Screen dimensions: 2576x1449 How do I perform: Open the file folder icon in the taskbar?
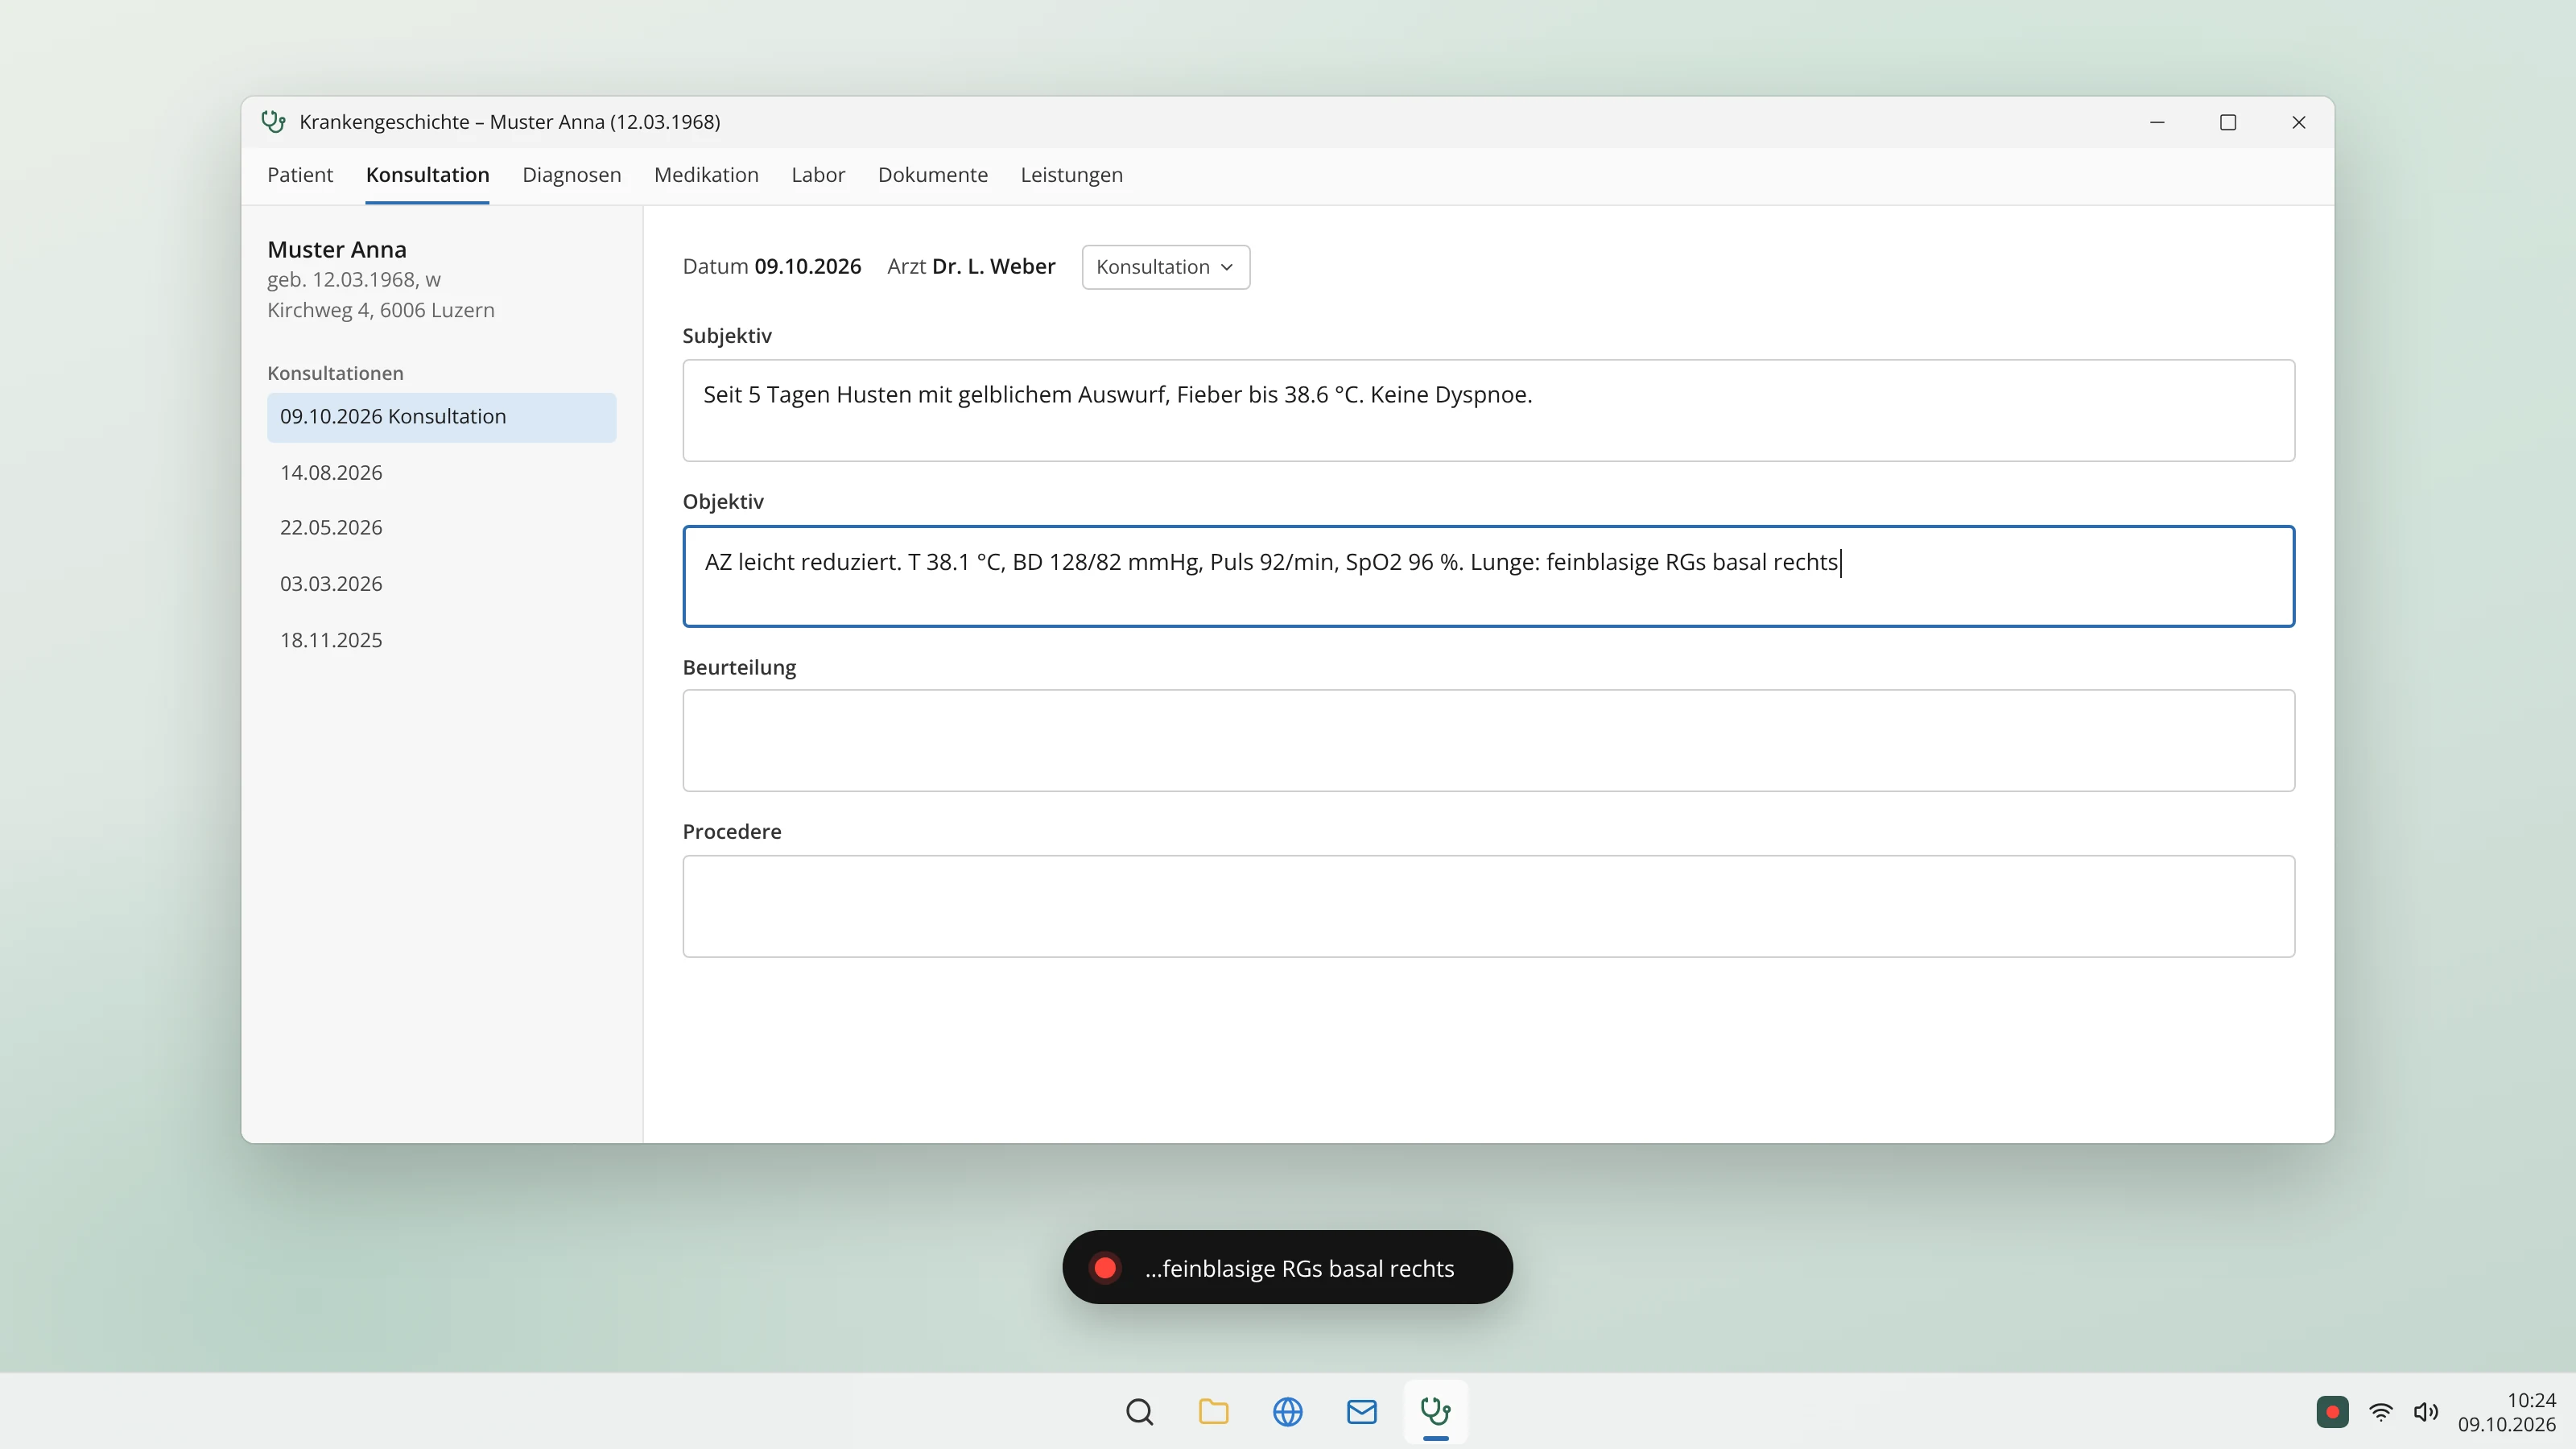click(x=1213, y=1411)
